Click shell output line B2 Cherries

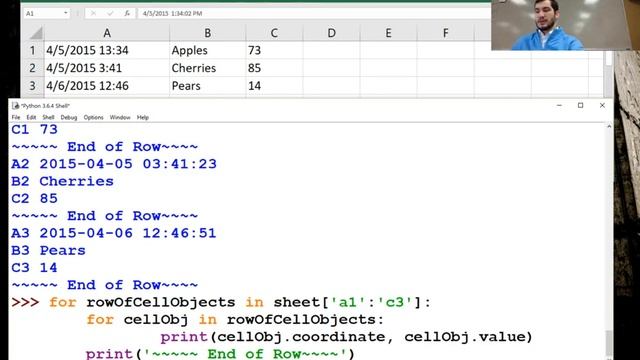pos(62,181)
